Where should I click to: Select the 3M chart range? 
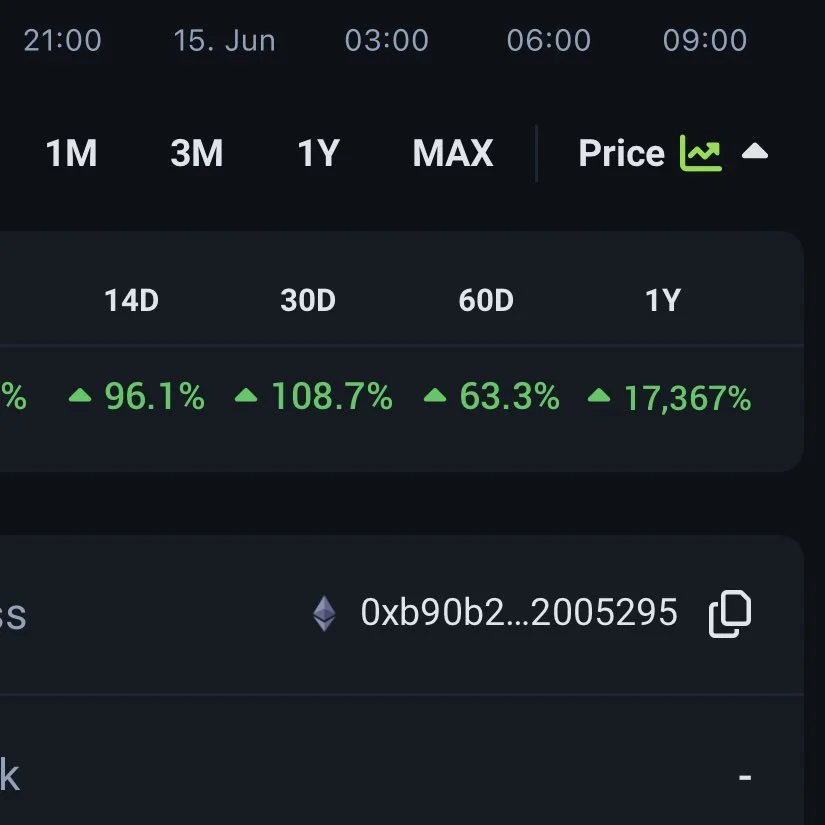(x=197, y=153)
